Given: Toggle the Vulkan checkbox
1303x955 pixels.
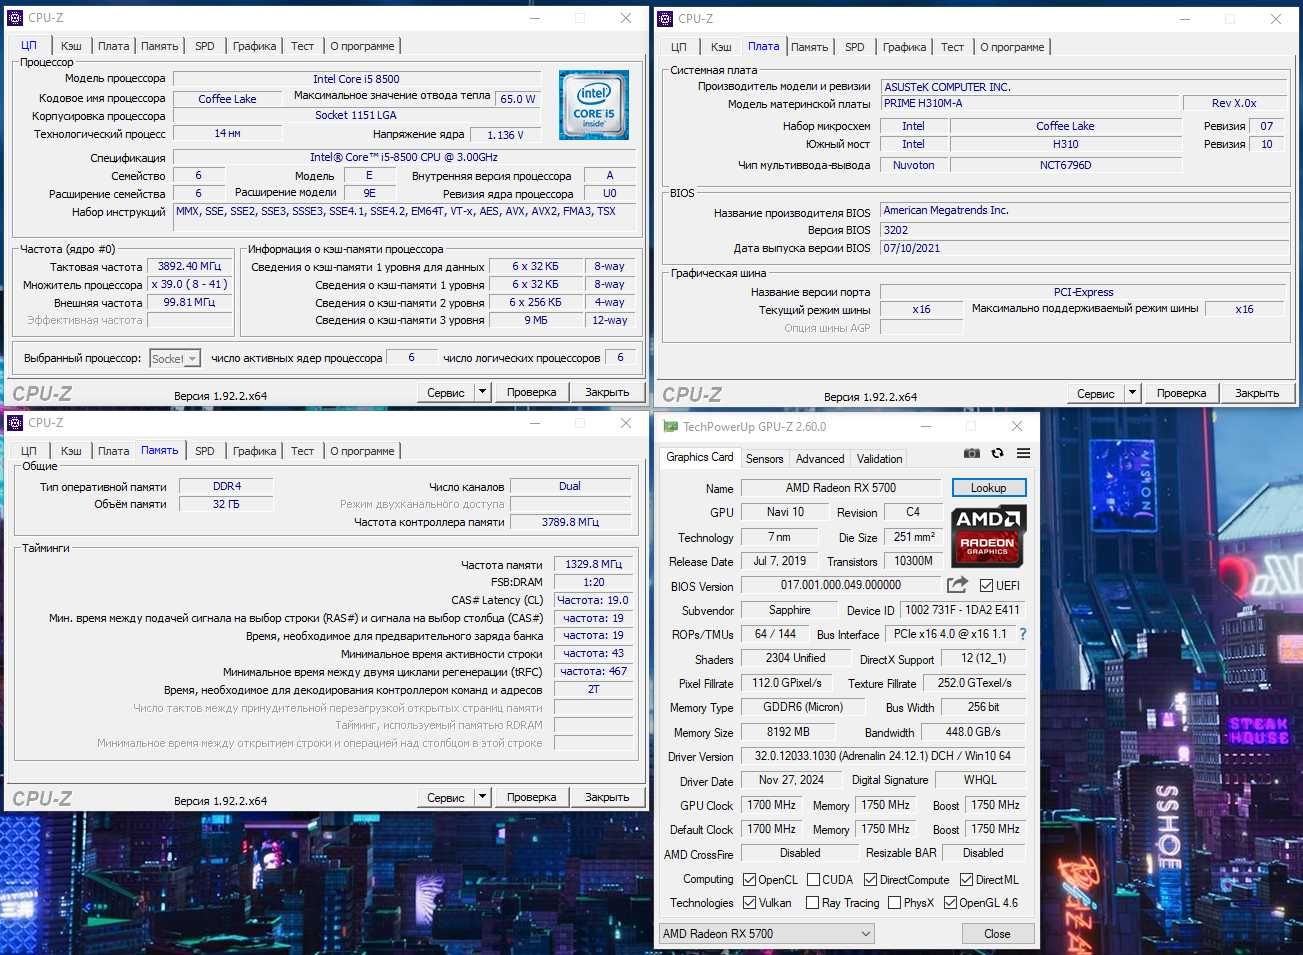Looking at the screenshot, I should click(x=749, y=903).
